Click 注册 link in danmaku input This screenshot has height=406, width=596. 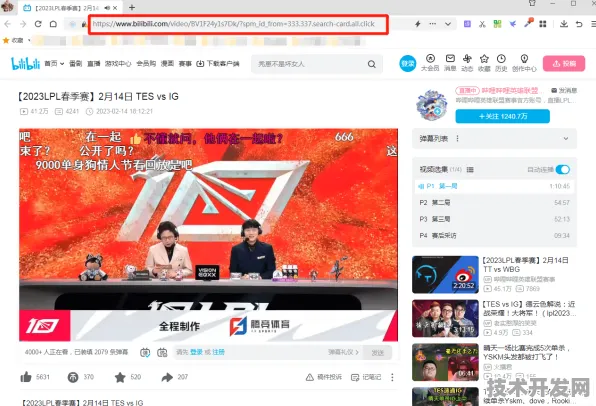pyautogui.click(x=218, y=352)
